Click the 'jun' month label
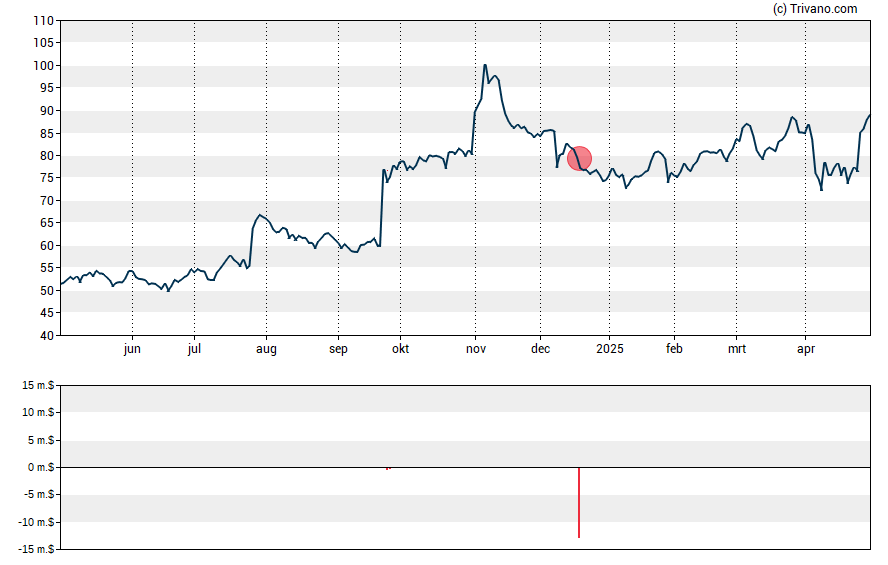Viewport: 888px width, 565px height. (x=132, y=349)
